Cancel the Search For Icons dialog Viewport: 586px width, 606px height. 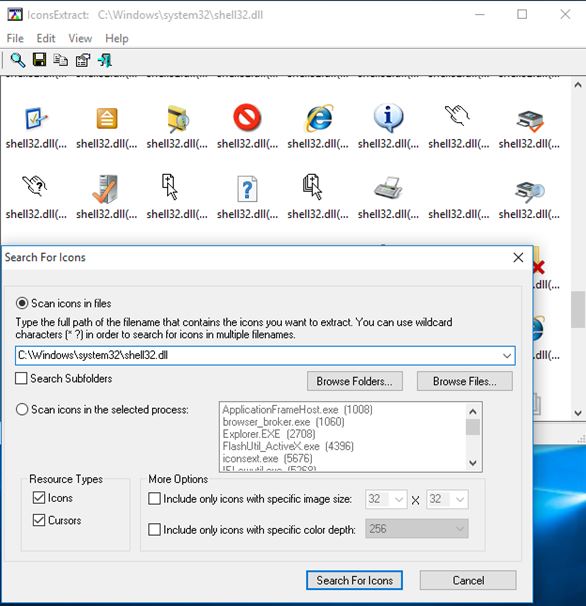pyautogui.click(x=468, y=580)
